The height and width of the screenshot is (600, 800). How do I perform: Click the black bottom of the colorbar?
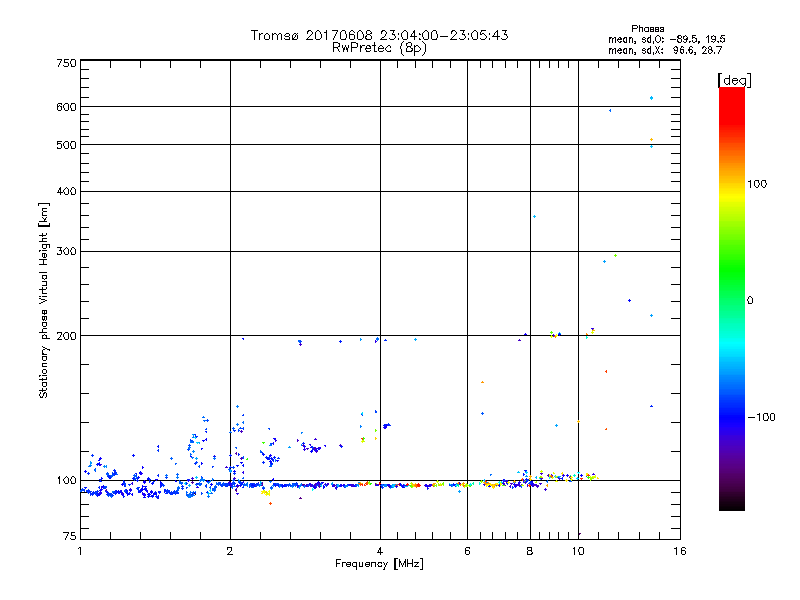coord(731,505)
